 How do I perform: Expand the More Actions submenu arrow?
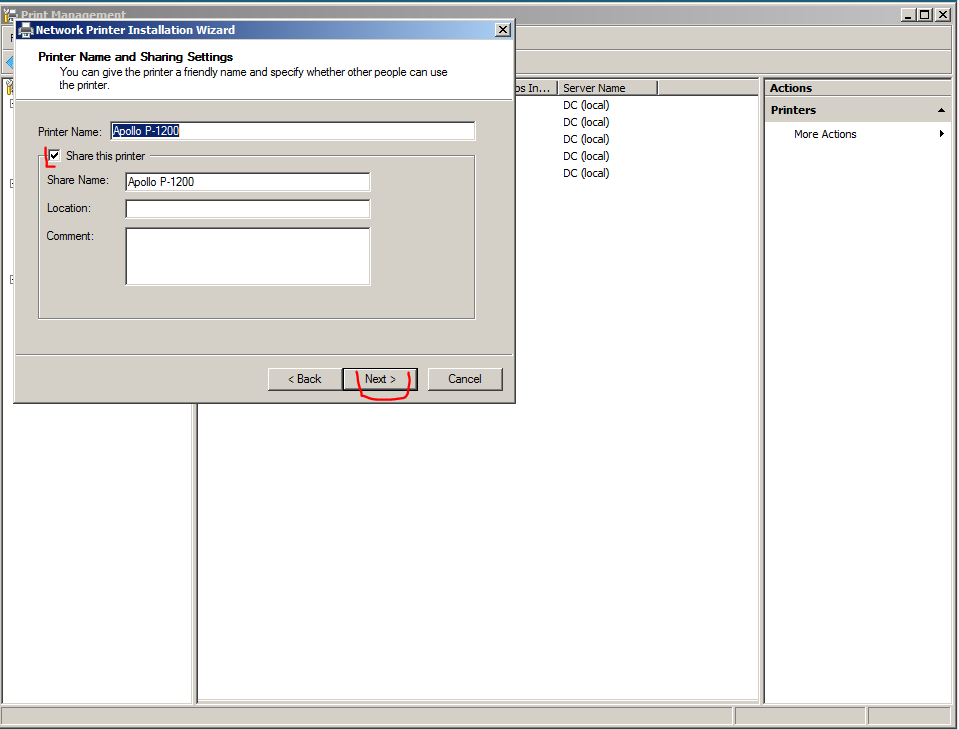[942, 134]
